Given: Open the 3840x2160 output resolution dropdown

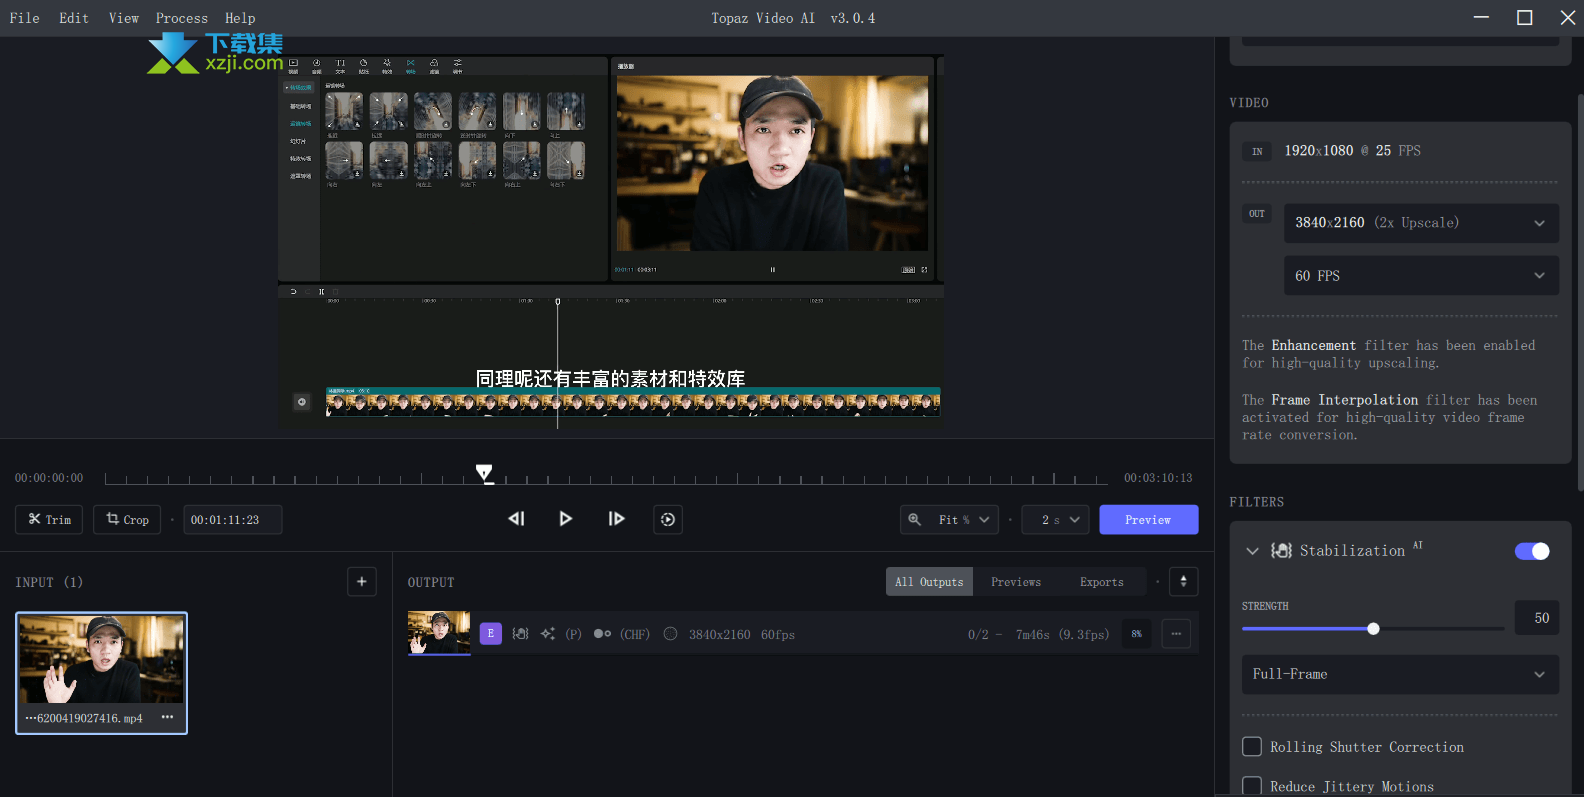Looking at the screenshot, I should tap(1421, 223).
